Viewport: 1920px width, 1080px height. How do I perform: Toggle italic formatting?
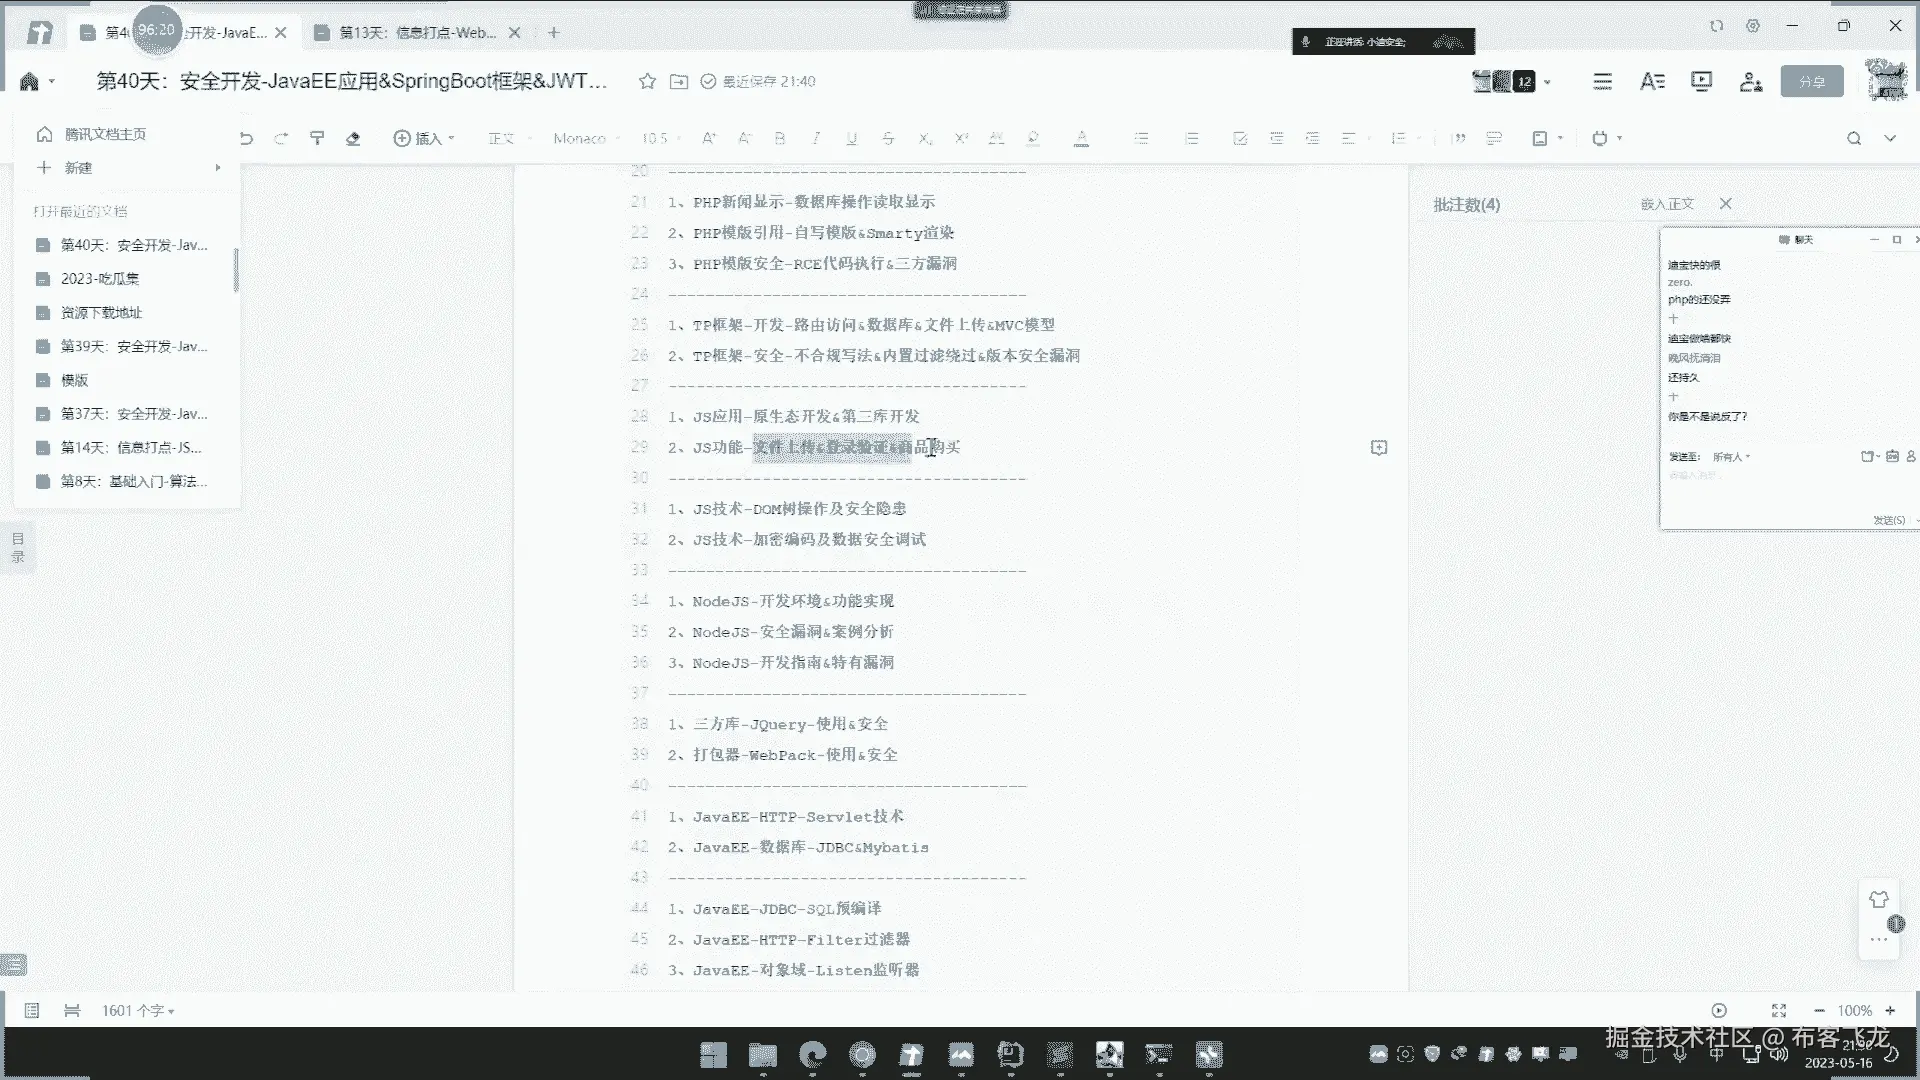click(816, 139)
